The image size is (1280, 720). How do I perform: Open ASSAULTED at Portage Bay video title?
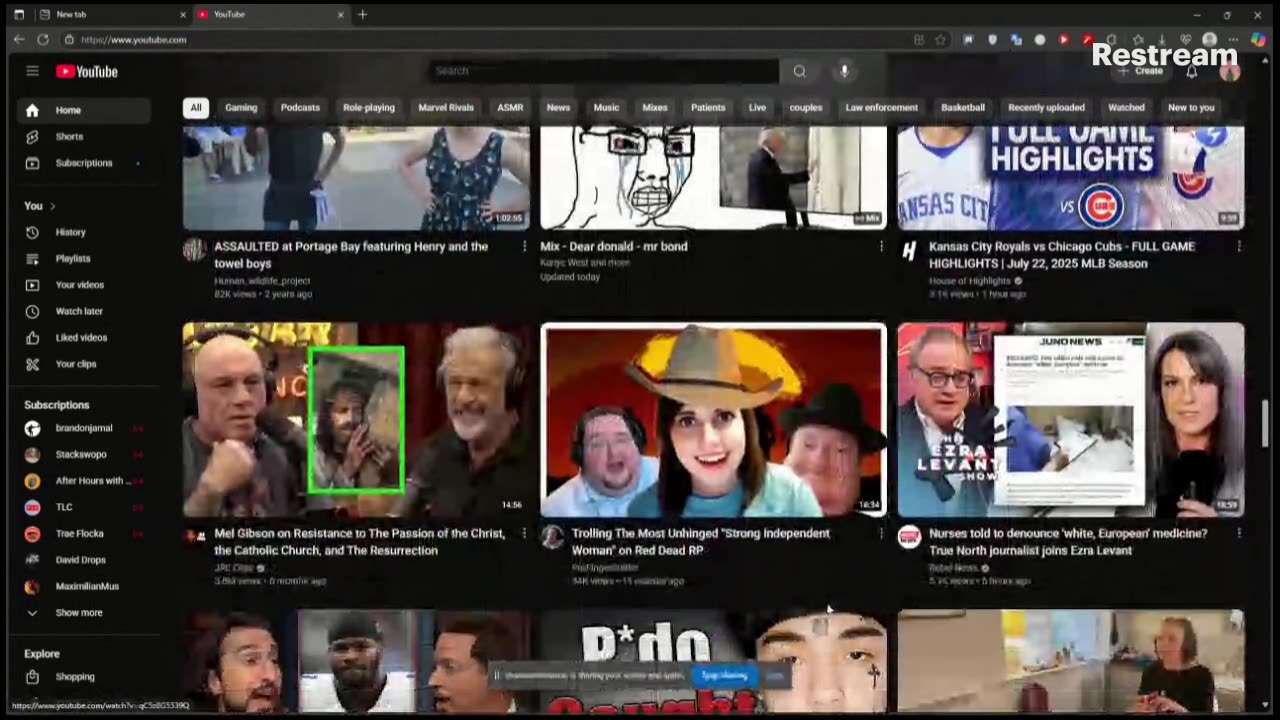click(x=351, y=255)
